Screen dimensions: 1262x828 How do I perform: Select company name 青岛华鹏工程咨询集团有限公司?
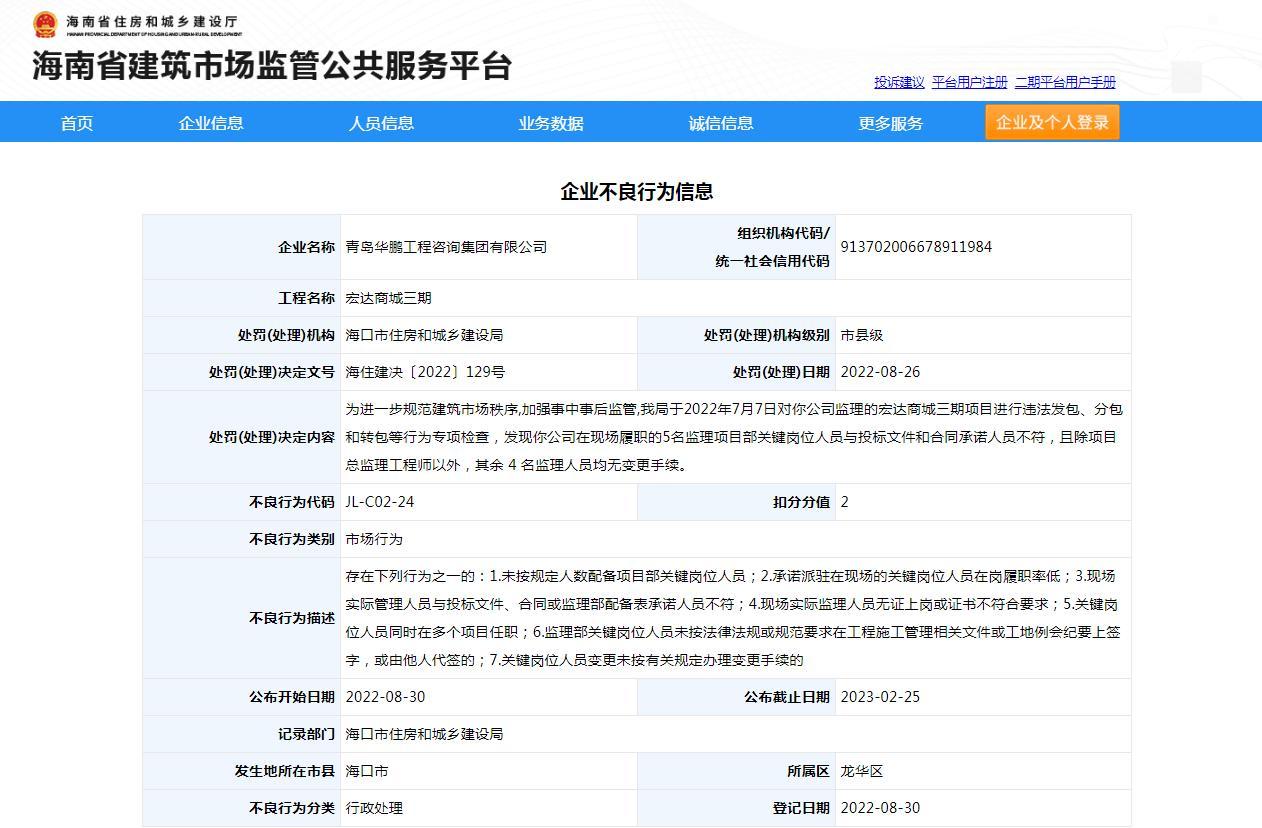coord(446,247)
